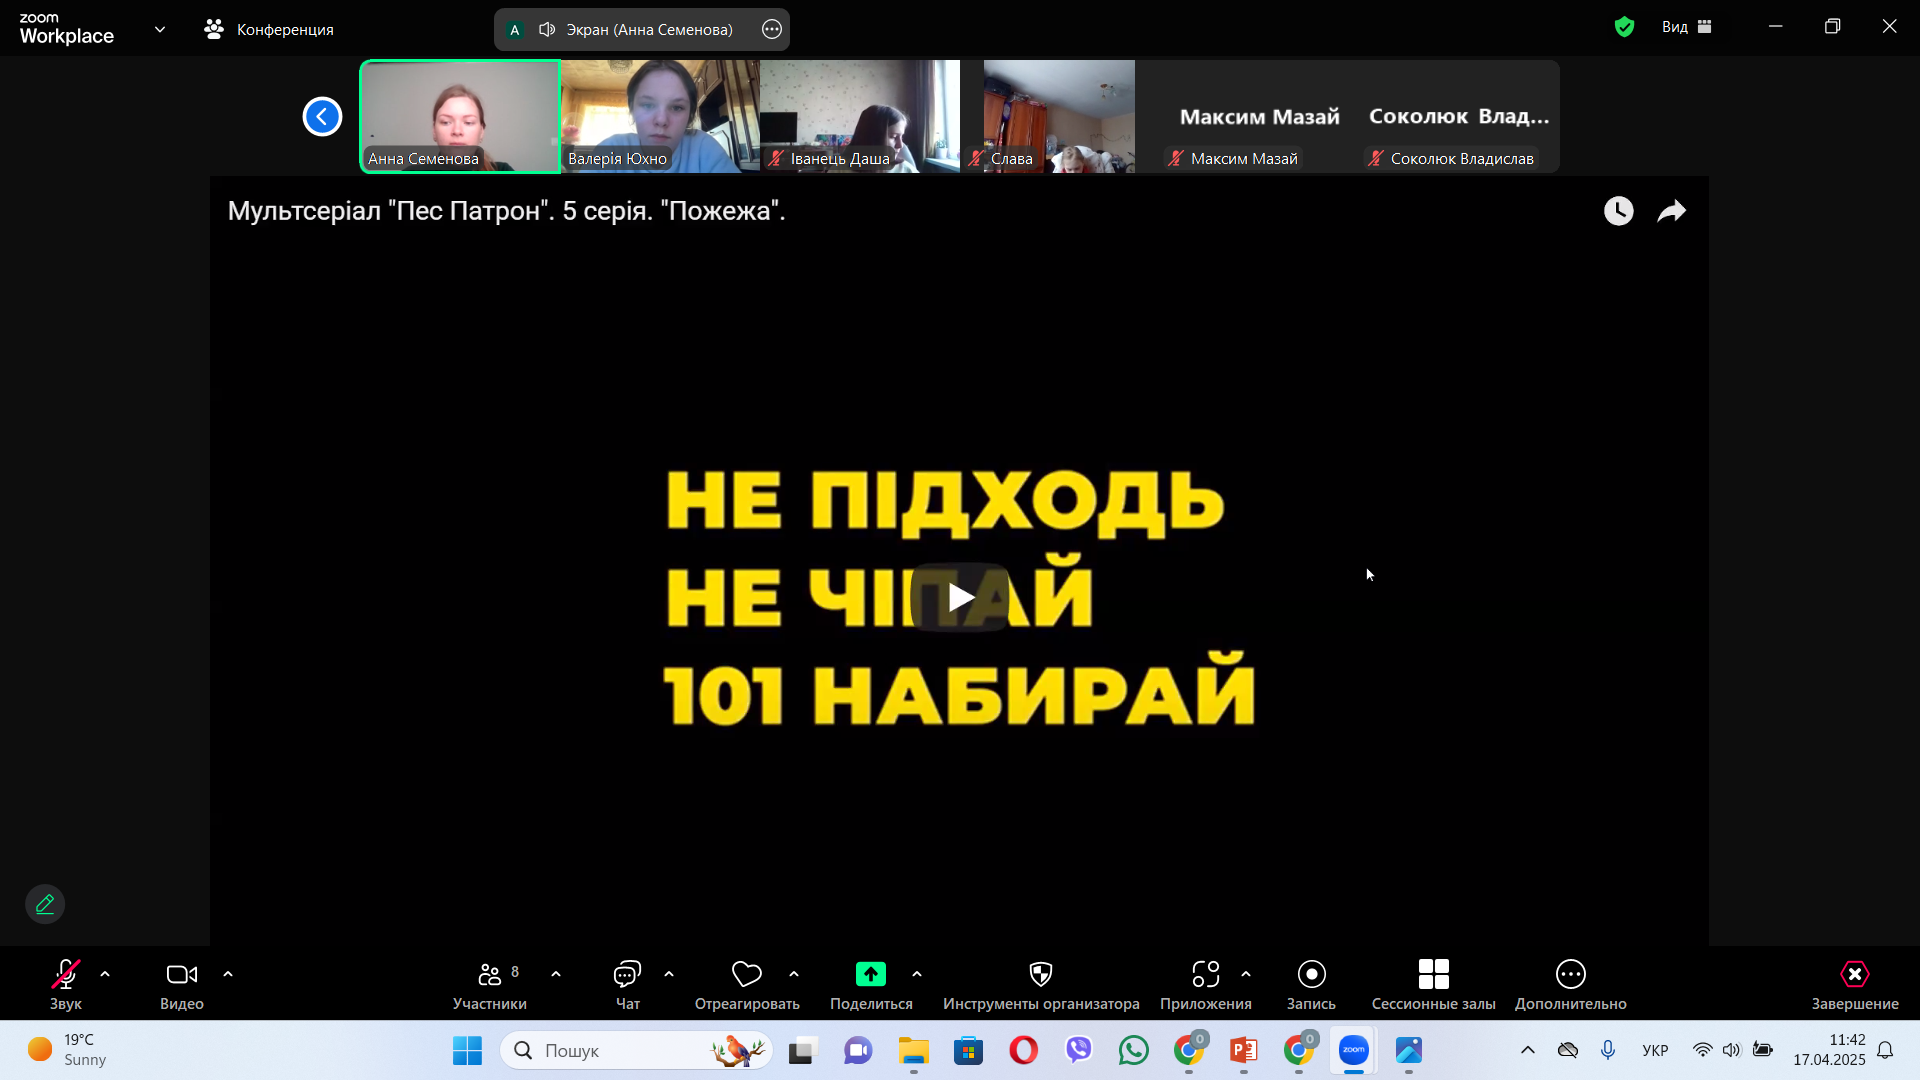Open Microsoft Store from taskbar

[968, 1050]
